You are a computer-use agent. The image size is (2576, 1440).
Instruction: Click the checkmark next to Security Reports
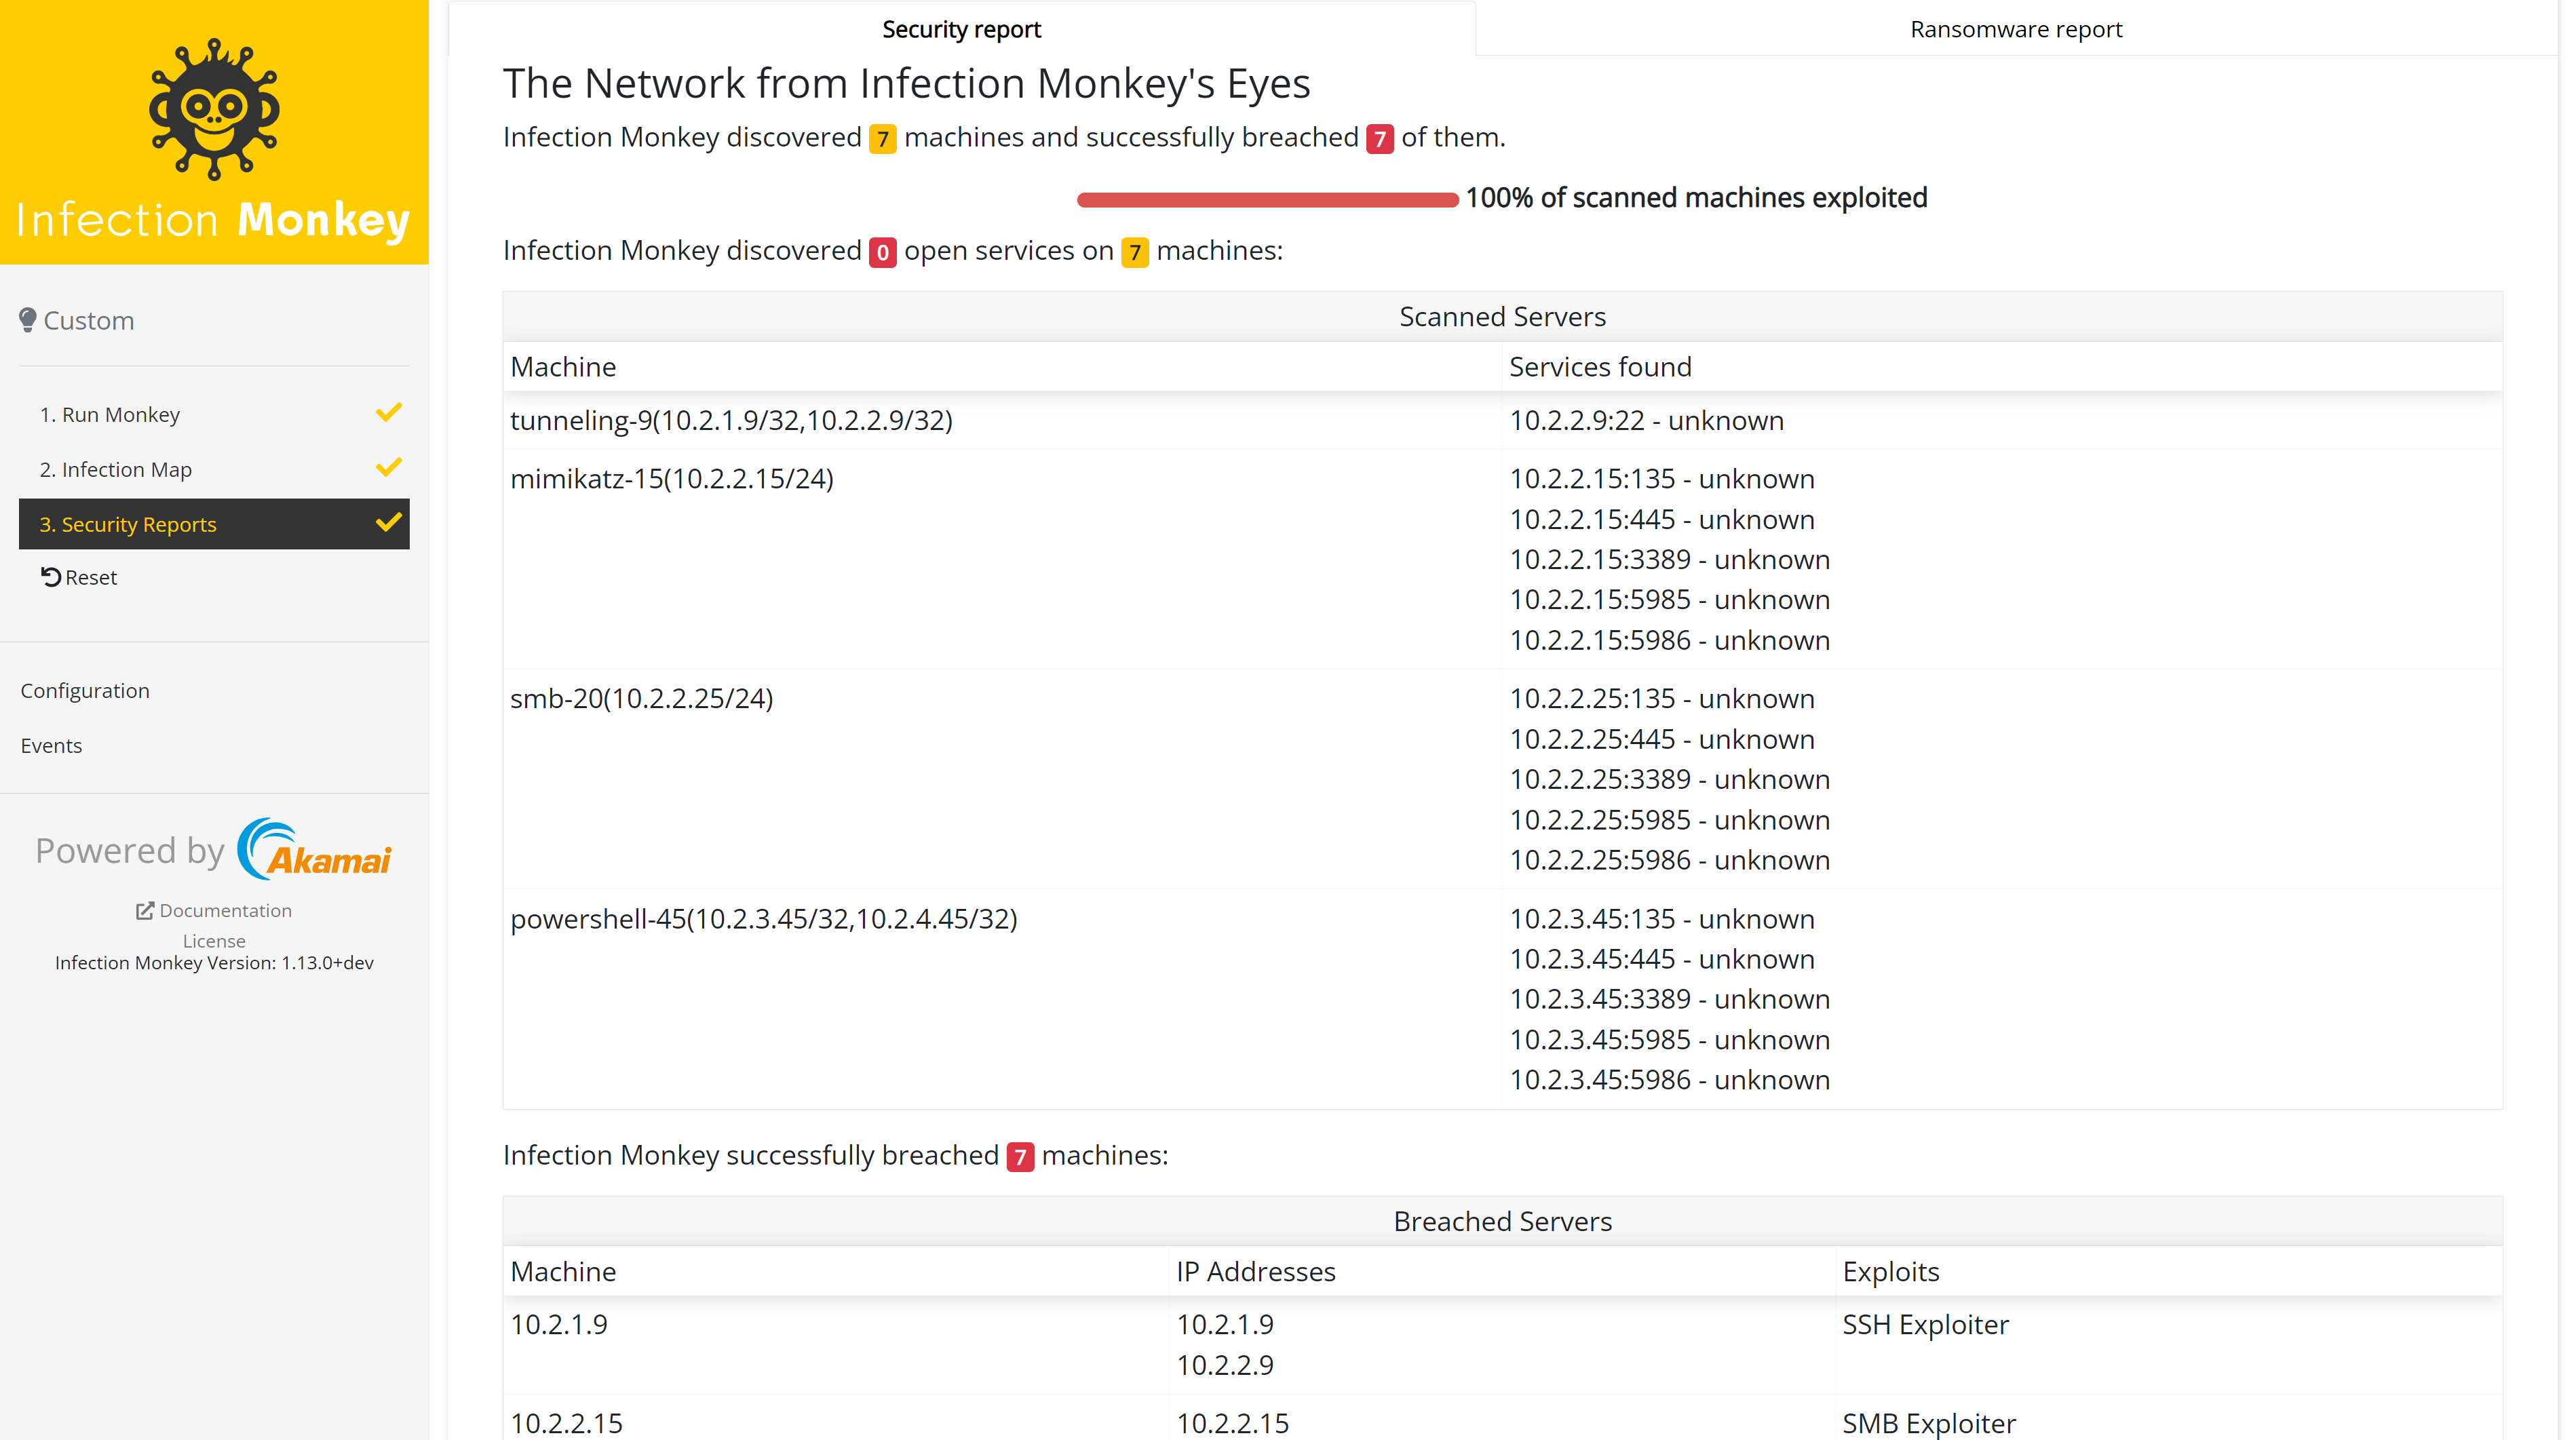[388, 523]
